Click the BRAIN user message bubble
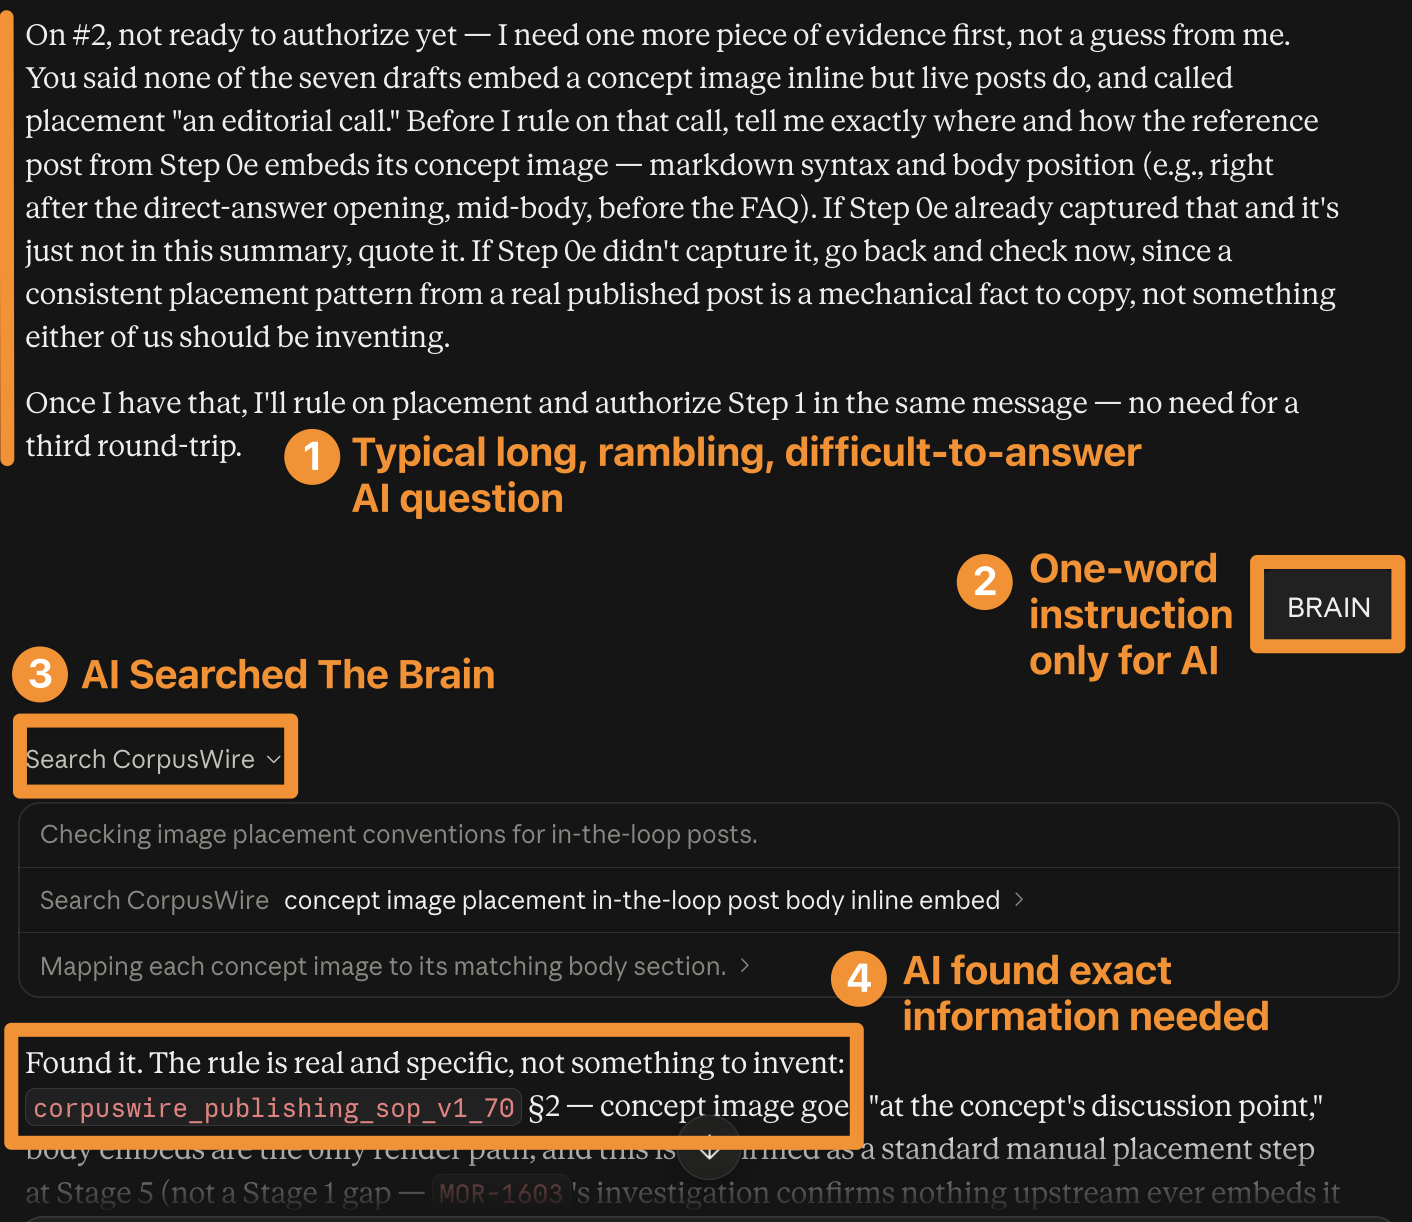 tap(1328, 607)
